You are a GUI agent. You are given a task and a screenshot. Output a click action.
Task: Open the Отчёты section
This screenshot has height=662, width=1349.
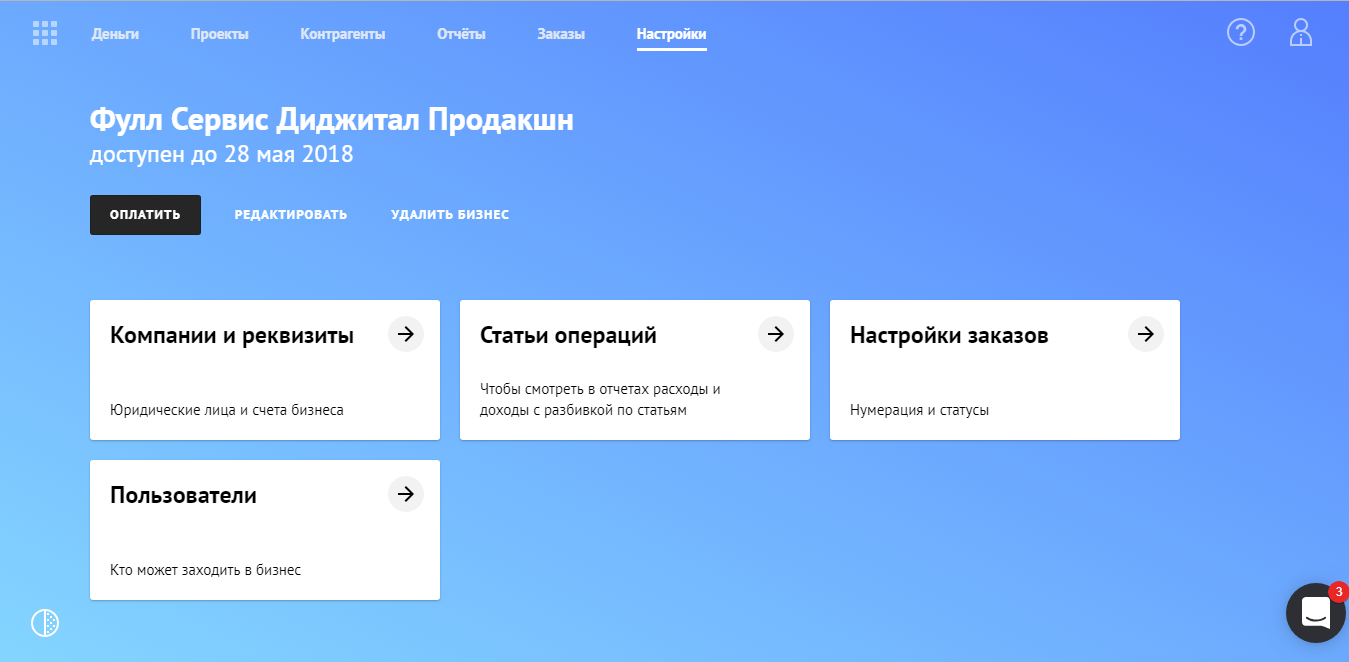coord(461,32)
